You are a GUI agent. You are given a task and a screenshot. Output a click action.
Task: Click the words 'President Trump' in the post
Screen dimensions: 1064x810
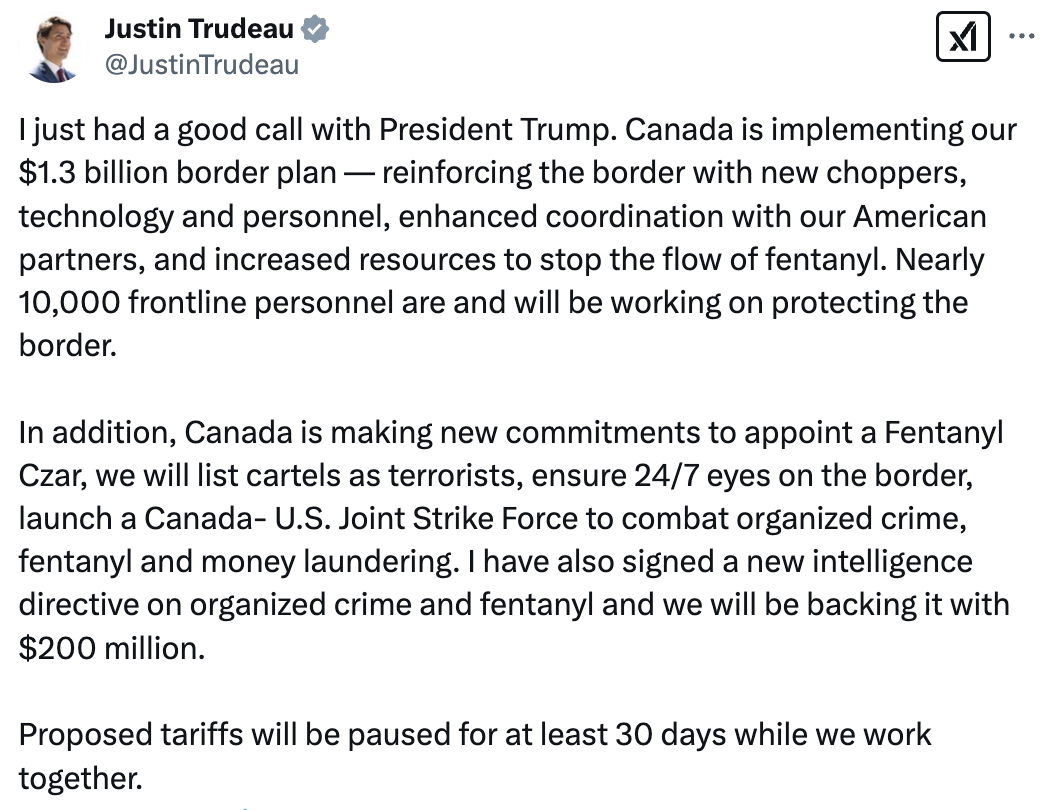point(497,130)
